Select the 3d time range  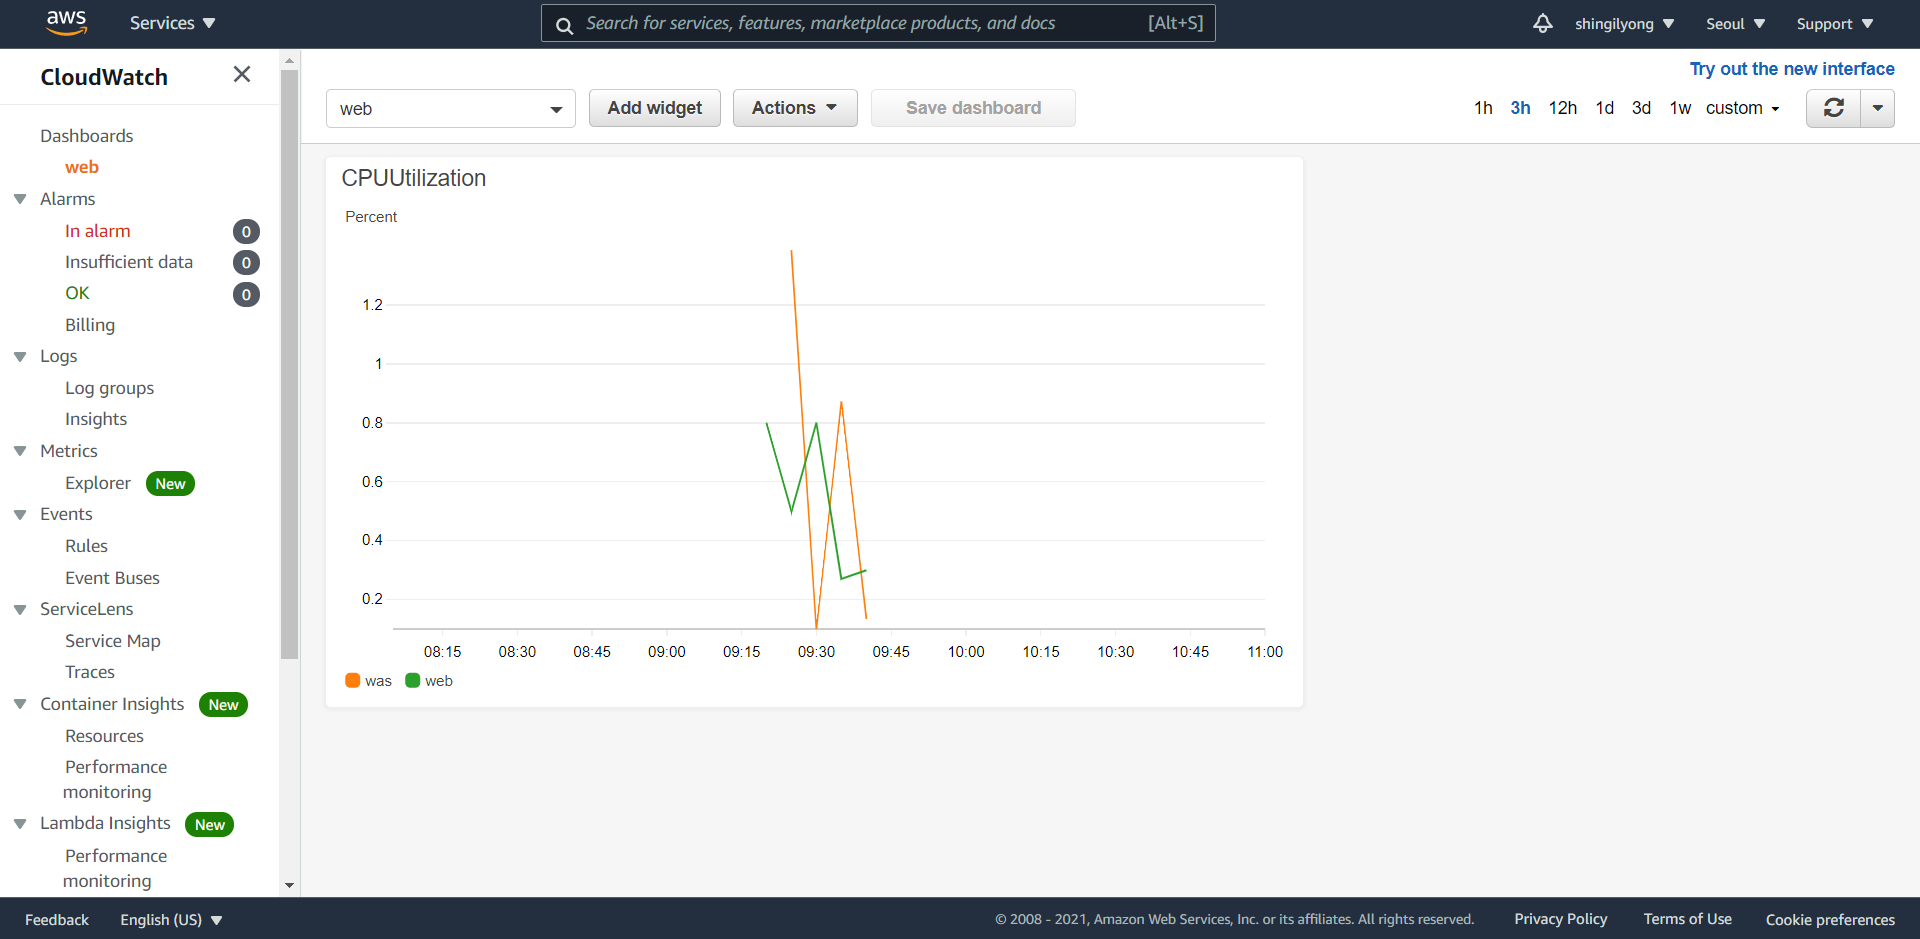[1641, 108]
